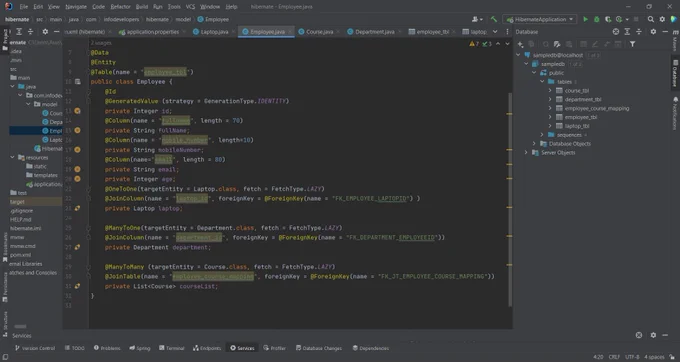This screenshot has width=680, height=362.
Task: Collapse the tables folder in Database tree
Action: [542, 82]
